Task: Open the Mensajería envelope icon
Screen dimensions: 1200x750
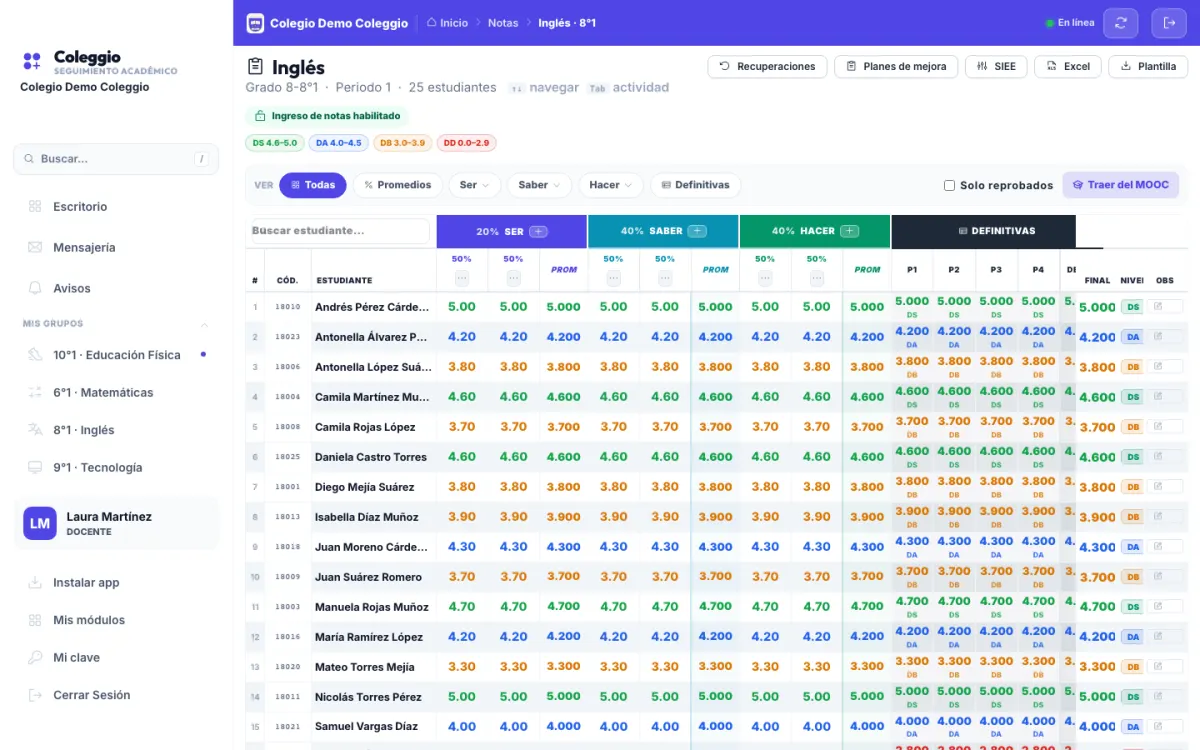Action: tap(35, 247)
